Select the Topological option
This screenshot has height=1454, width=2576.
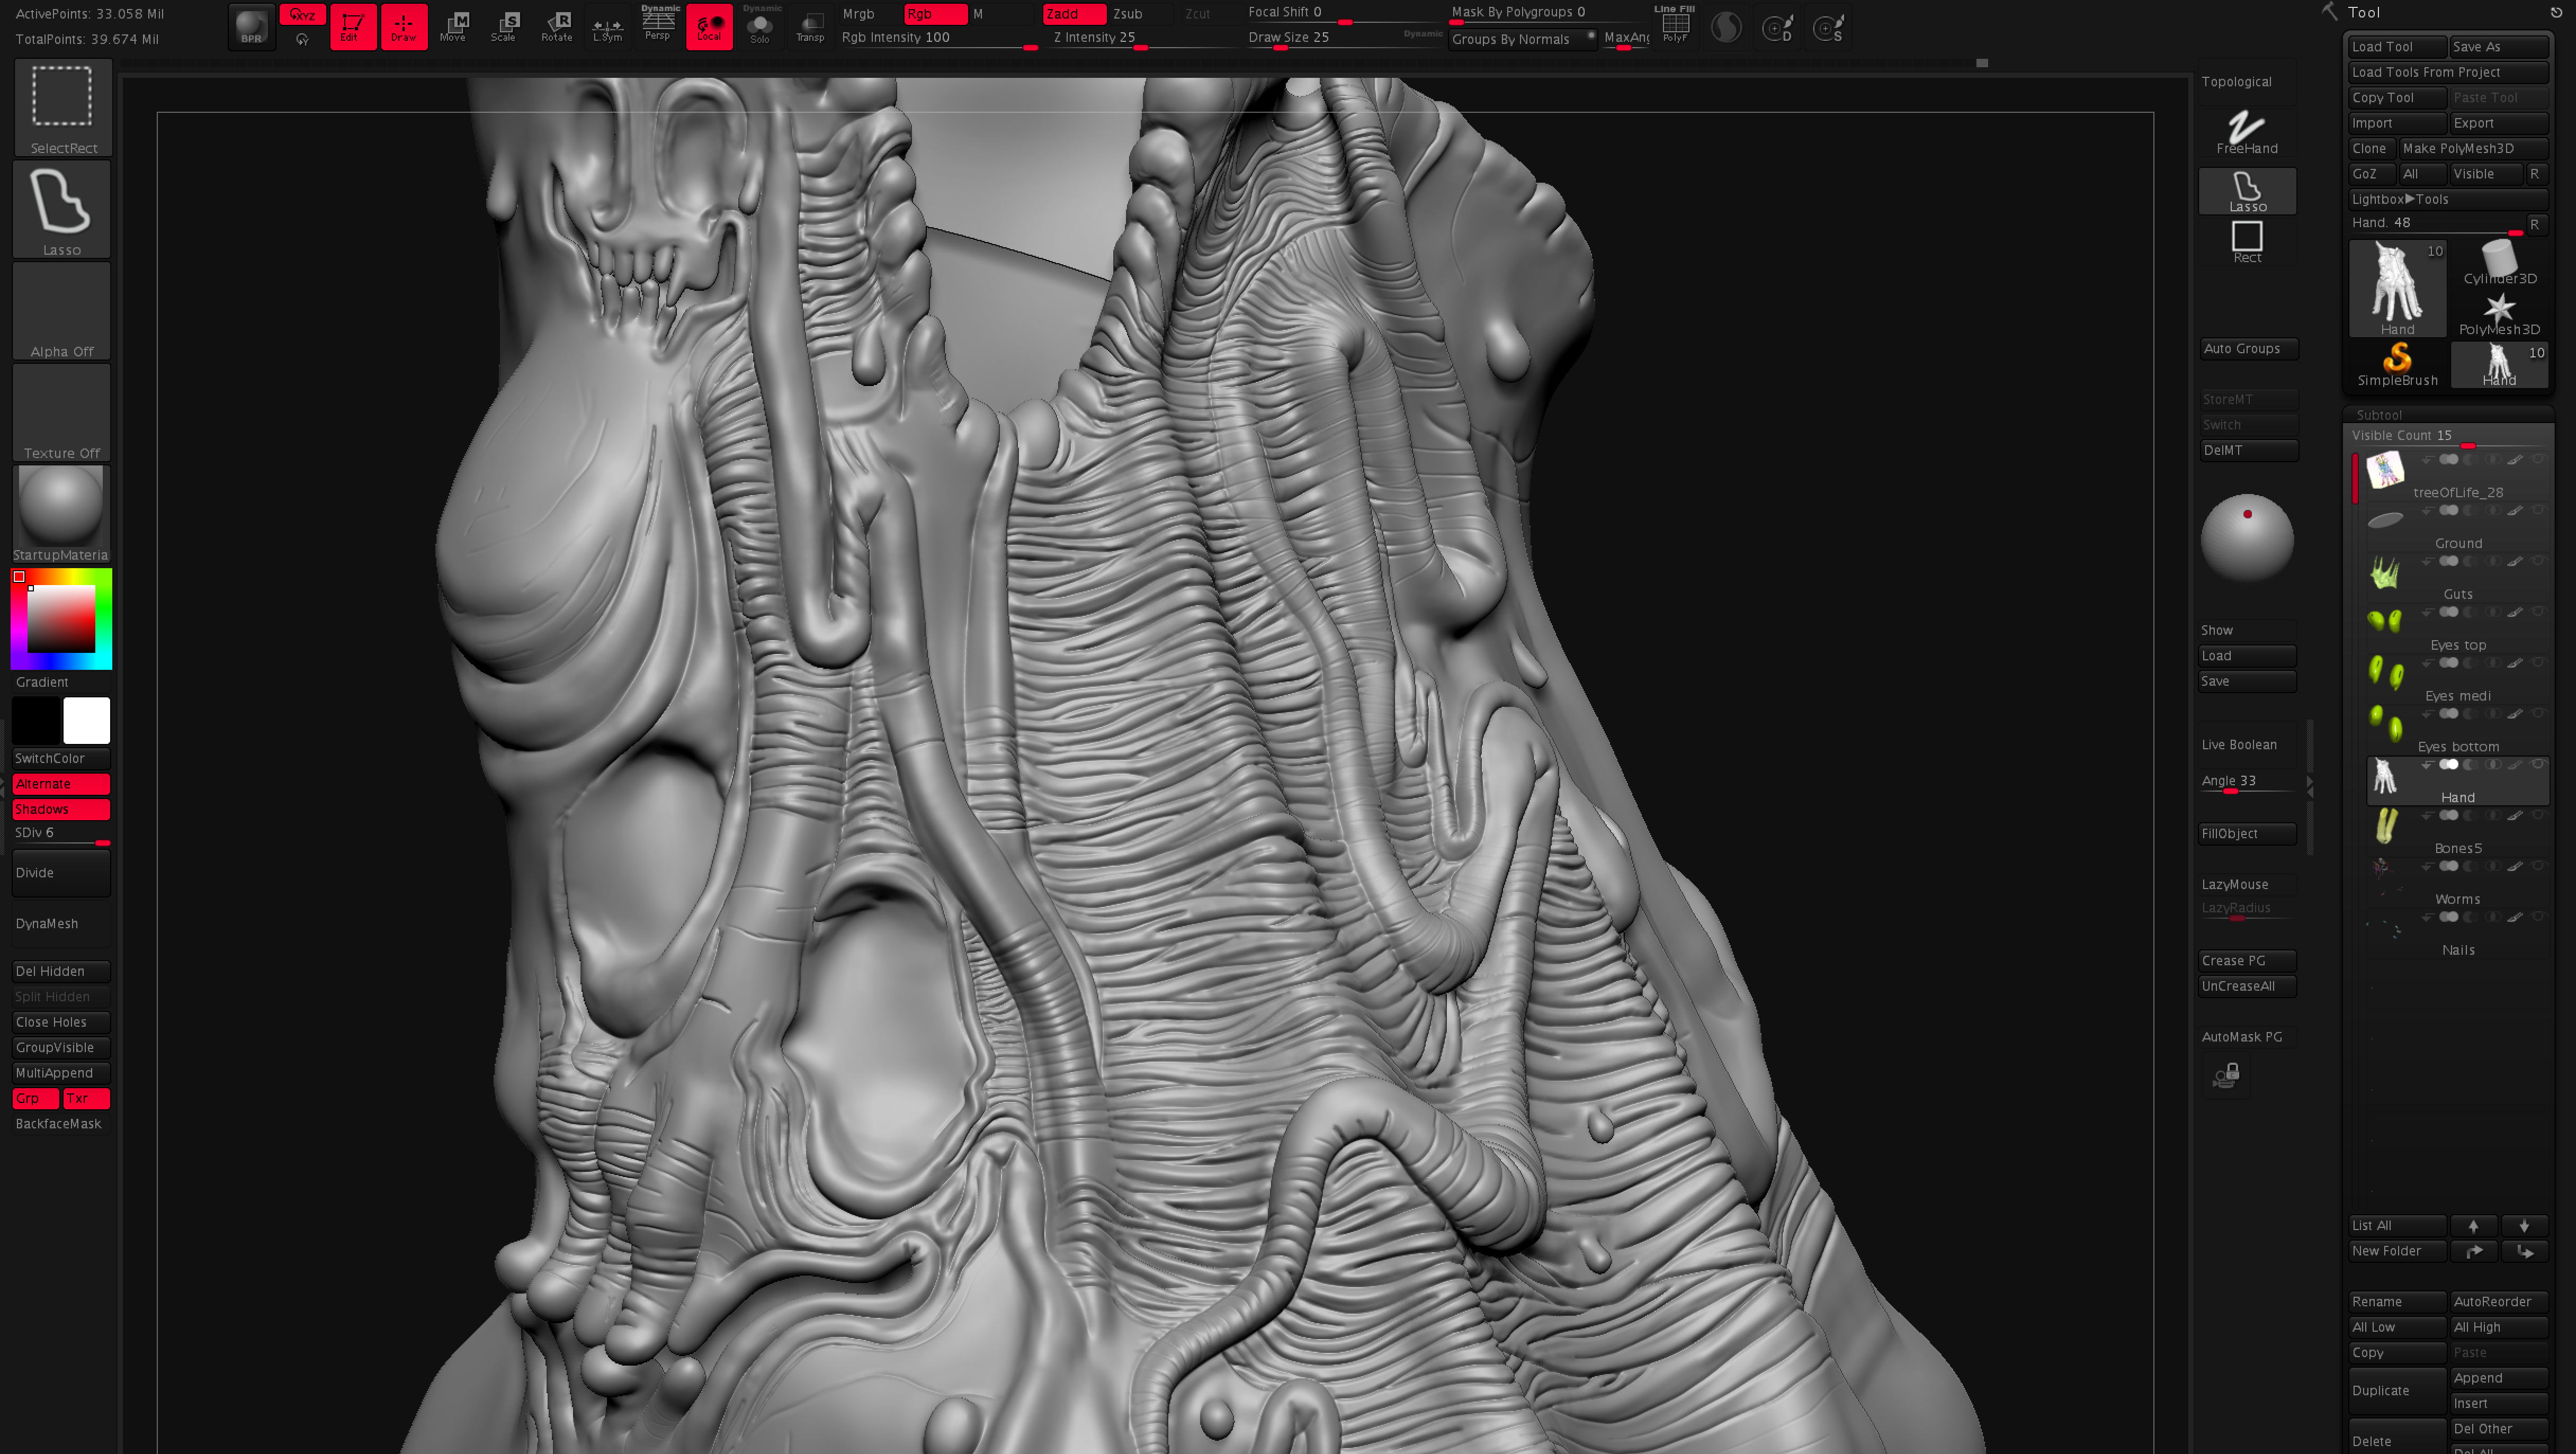click(2246, 82)
